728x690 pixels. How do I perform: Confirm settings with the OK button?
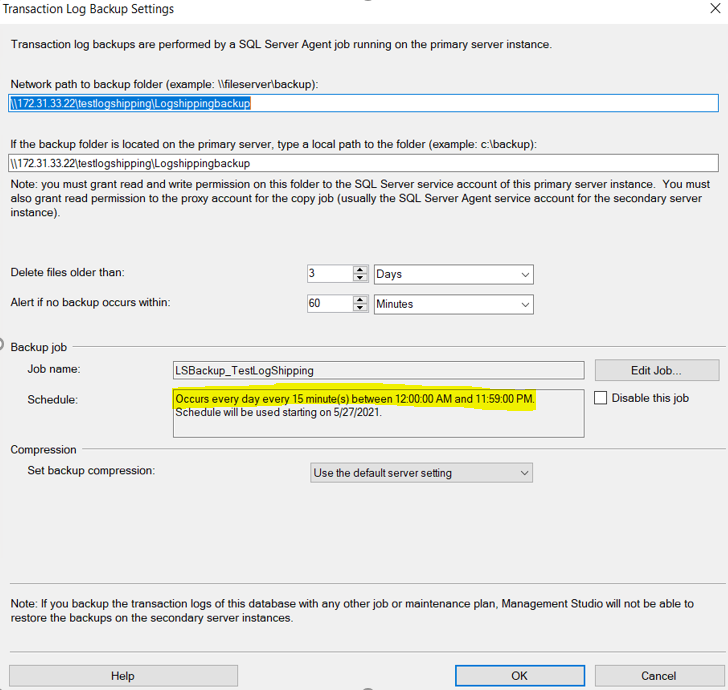click(x=519, y=676)
